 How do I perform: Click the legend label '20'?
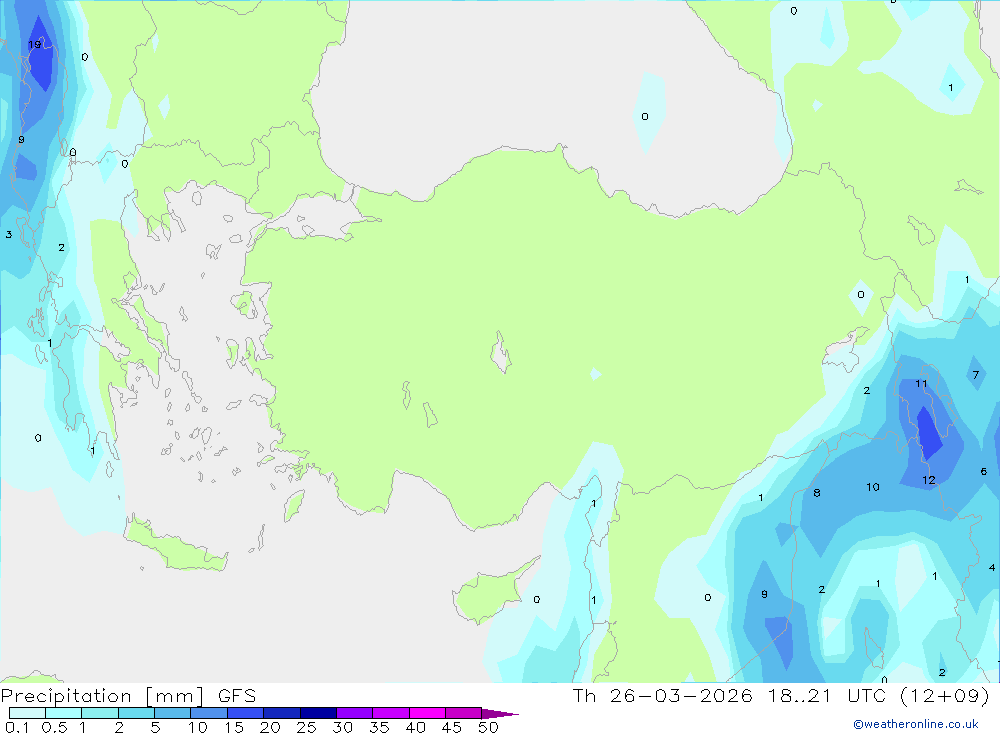click(x=270, y=727)
